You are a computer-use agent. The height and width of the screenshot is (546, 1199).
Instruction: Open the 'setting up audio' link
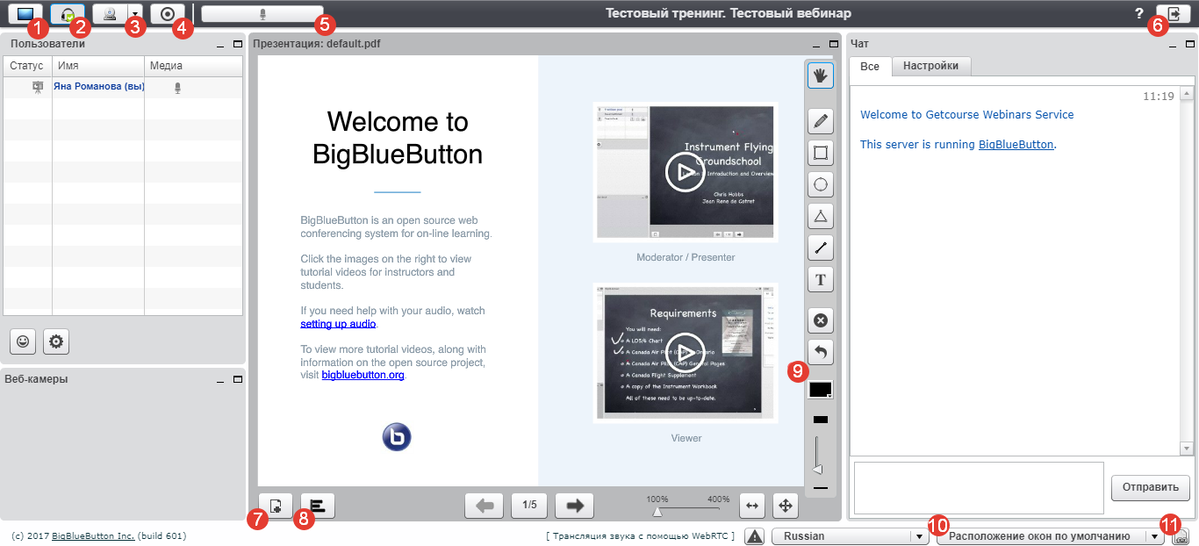coord(338,323)
